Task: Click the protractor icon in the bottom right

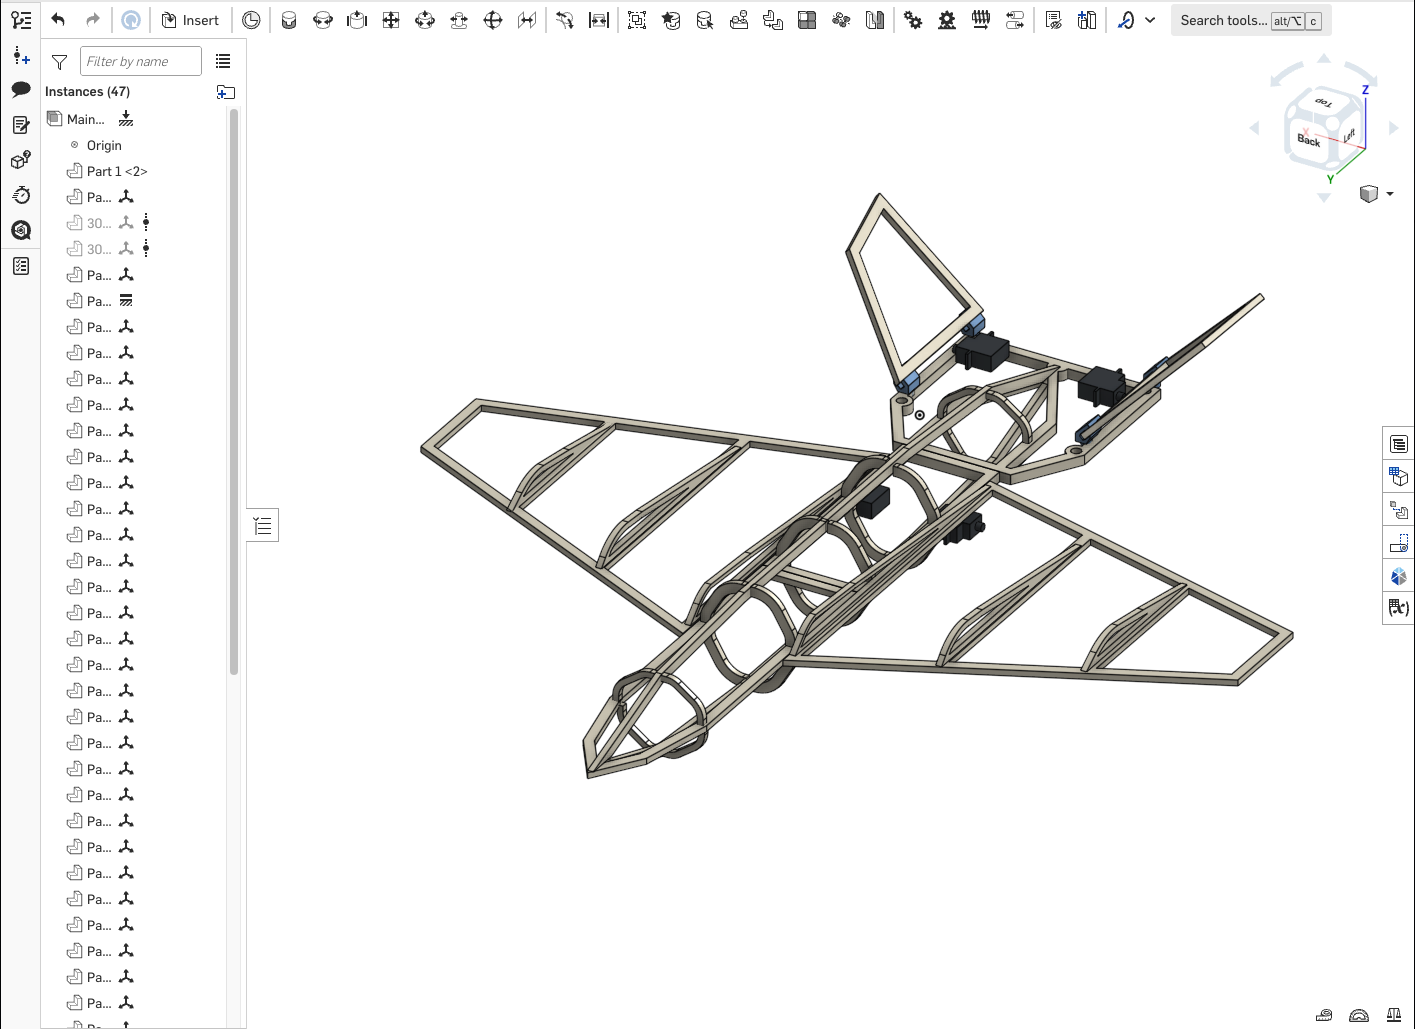Action: 1358,1015
